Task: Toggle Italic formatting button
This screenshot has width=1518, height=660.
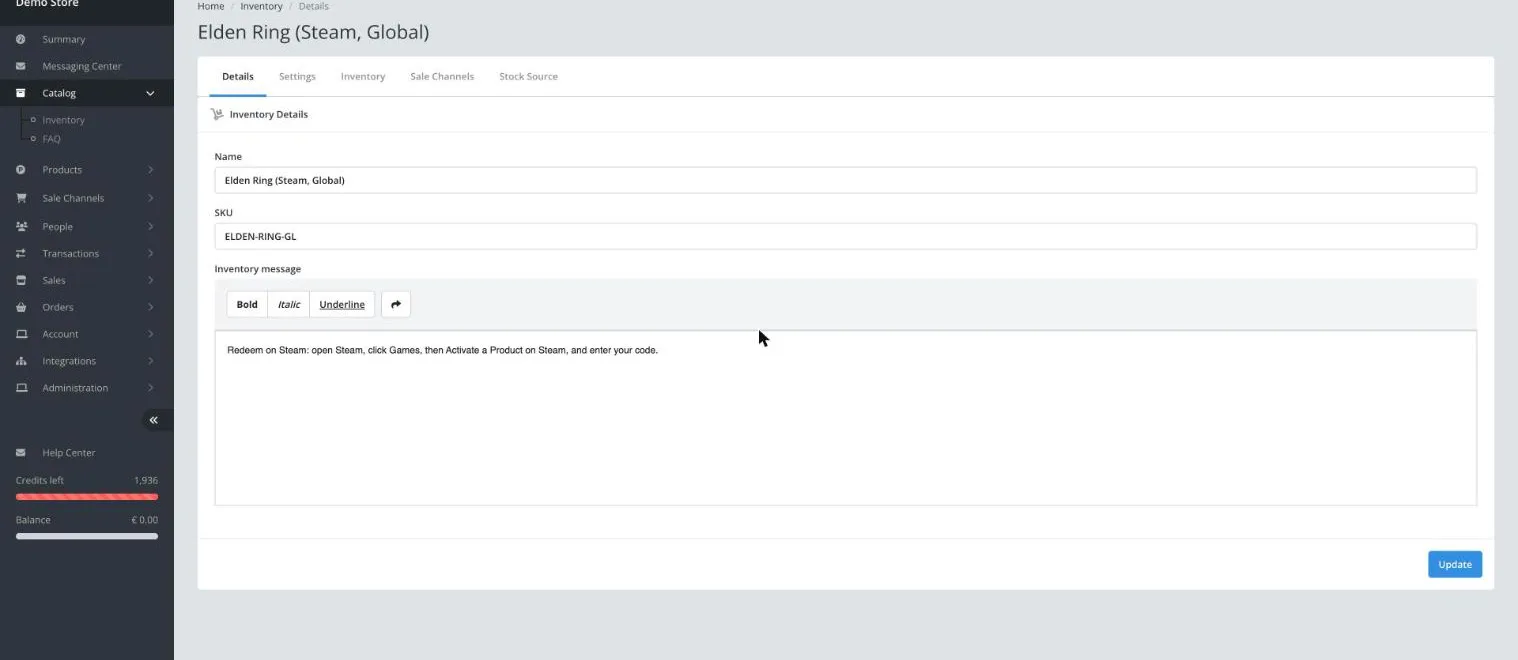Action: click(289, 304)
